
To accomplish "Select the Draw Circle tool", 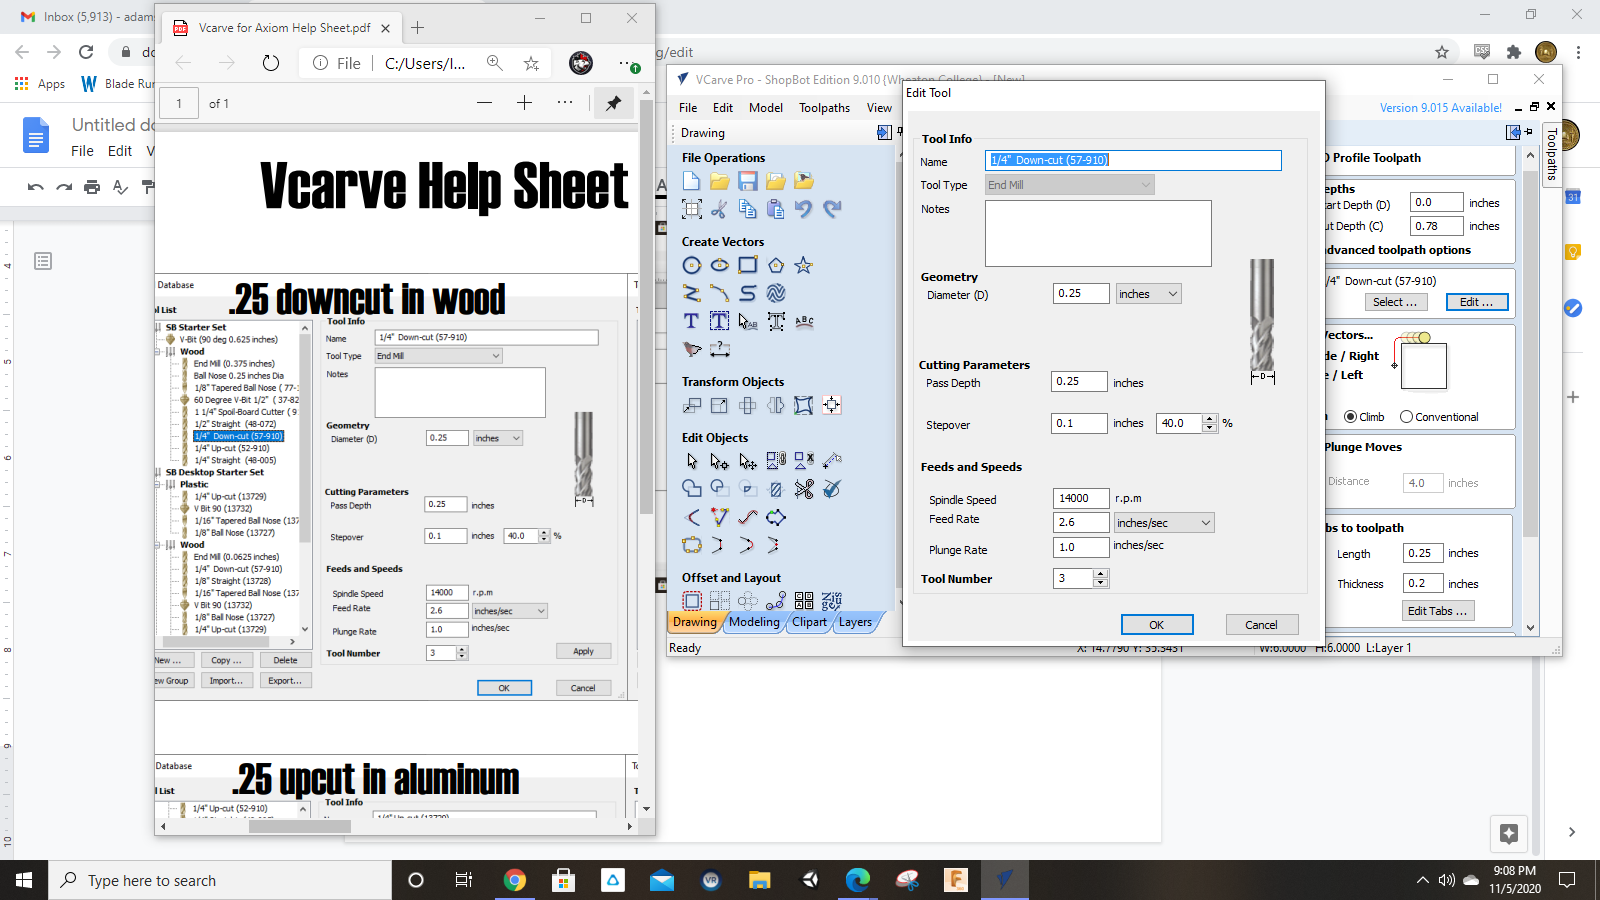I will coord(691,265).
